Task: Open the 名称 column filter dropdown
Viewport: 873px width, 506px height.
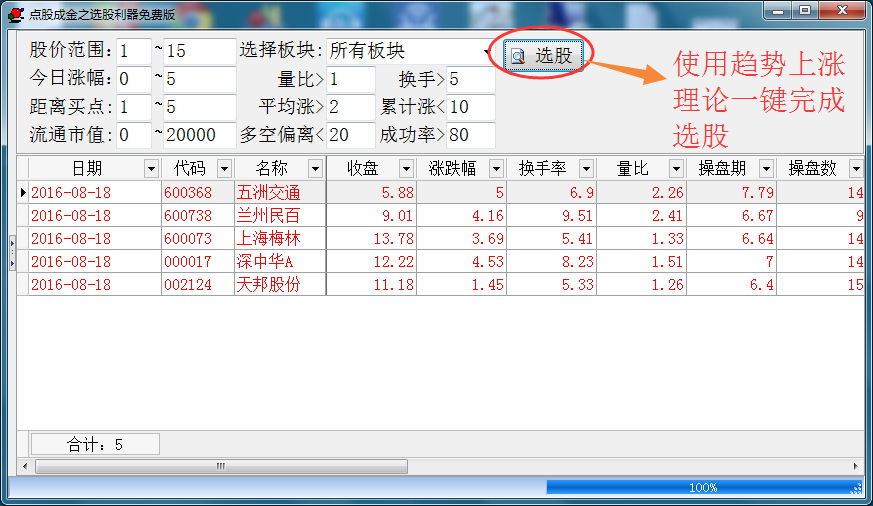Action: click(315, 169)
